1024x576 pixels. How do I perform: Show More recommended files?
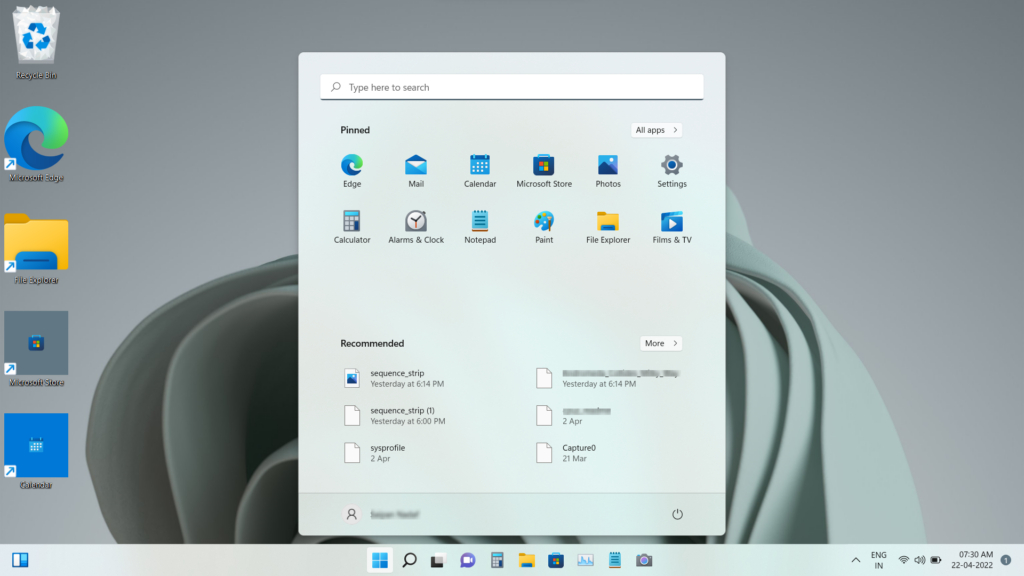(661, 343)
